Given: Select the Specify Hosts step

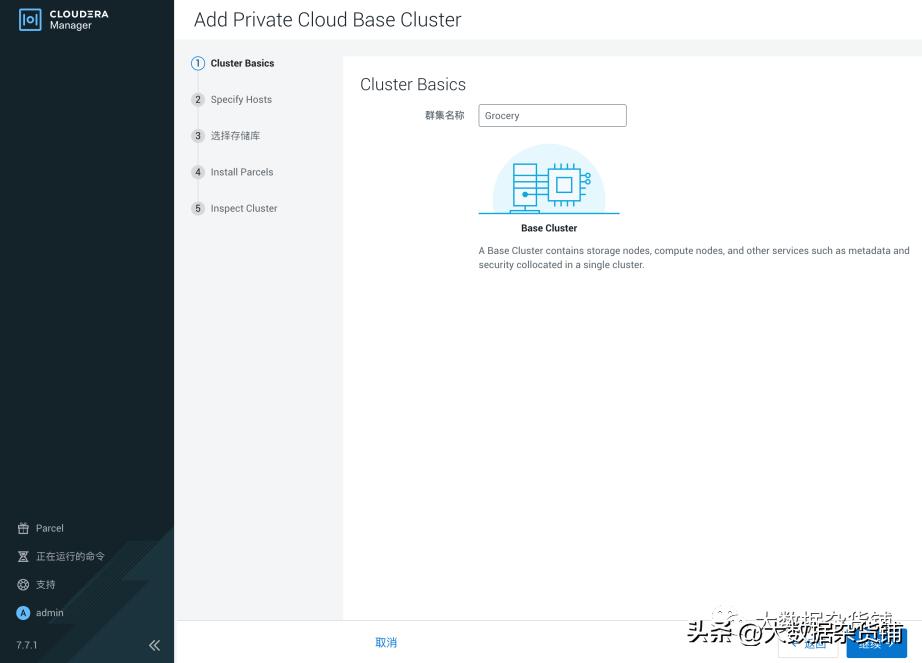Looking at the screenshot, I should pyautogui.click(x=241, y=99).
